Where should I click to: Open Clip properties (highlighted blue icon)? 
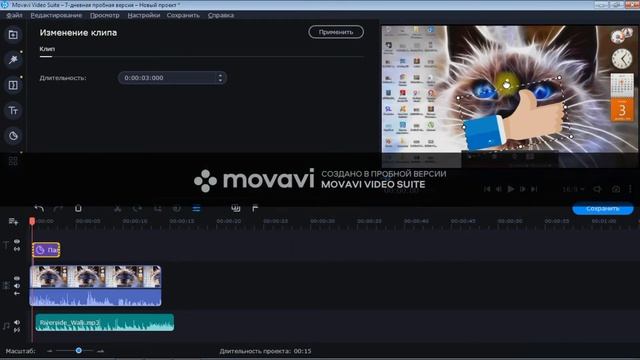[x=196, y=209]
